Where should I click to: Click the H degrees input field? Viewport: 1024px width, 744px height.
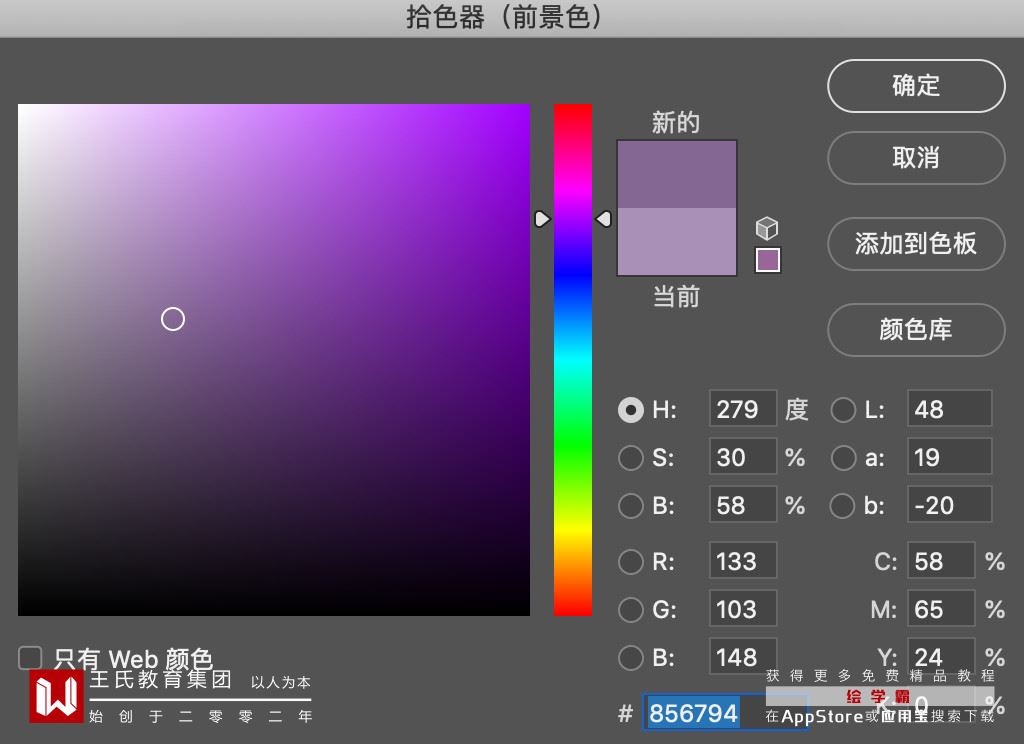[x=742, y=409]
